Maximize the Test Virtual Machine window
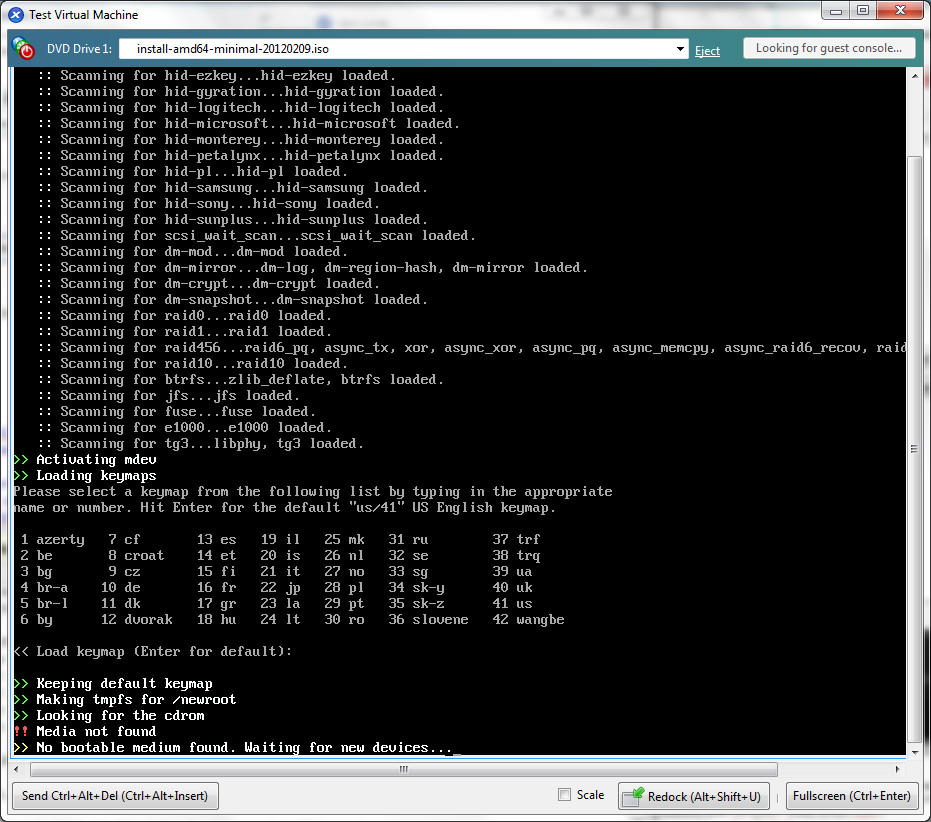 (x=862, y=11)
